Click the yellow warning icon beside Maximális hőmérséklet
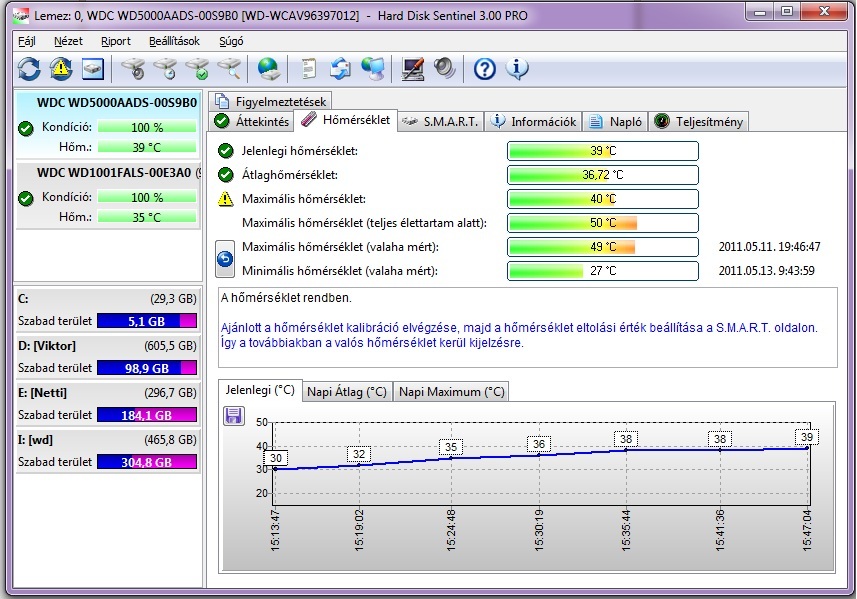The width and height of the screenshot is (857, 599). point(226,199)
